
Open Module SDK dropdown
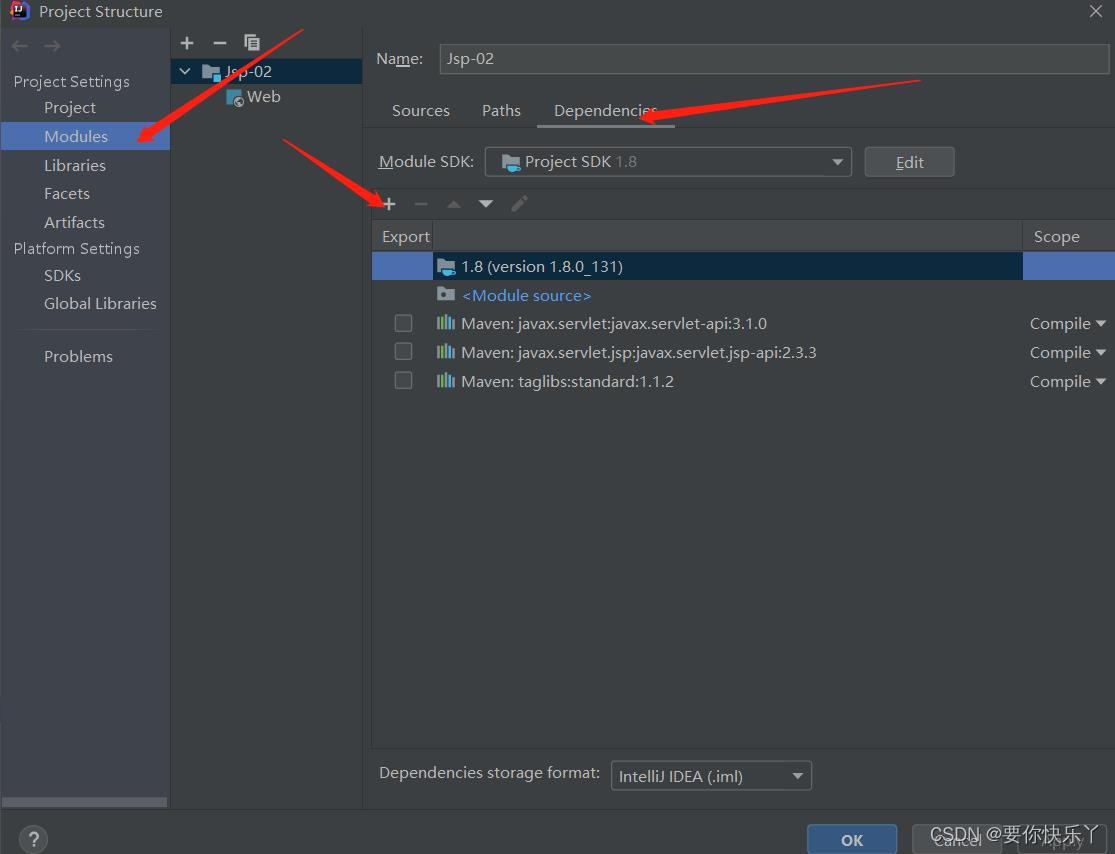click(668, 162)
